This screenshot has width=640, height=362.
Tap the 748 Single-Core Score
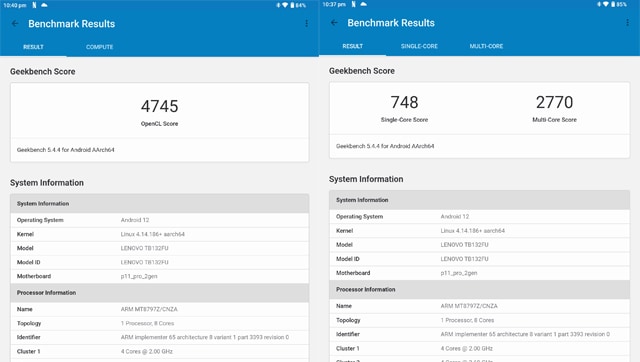(404, 108)
